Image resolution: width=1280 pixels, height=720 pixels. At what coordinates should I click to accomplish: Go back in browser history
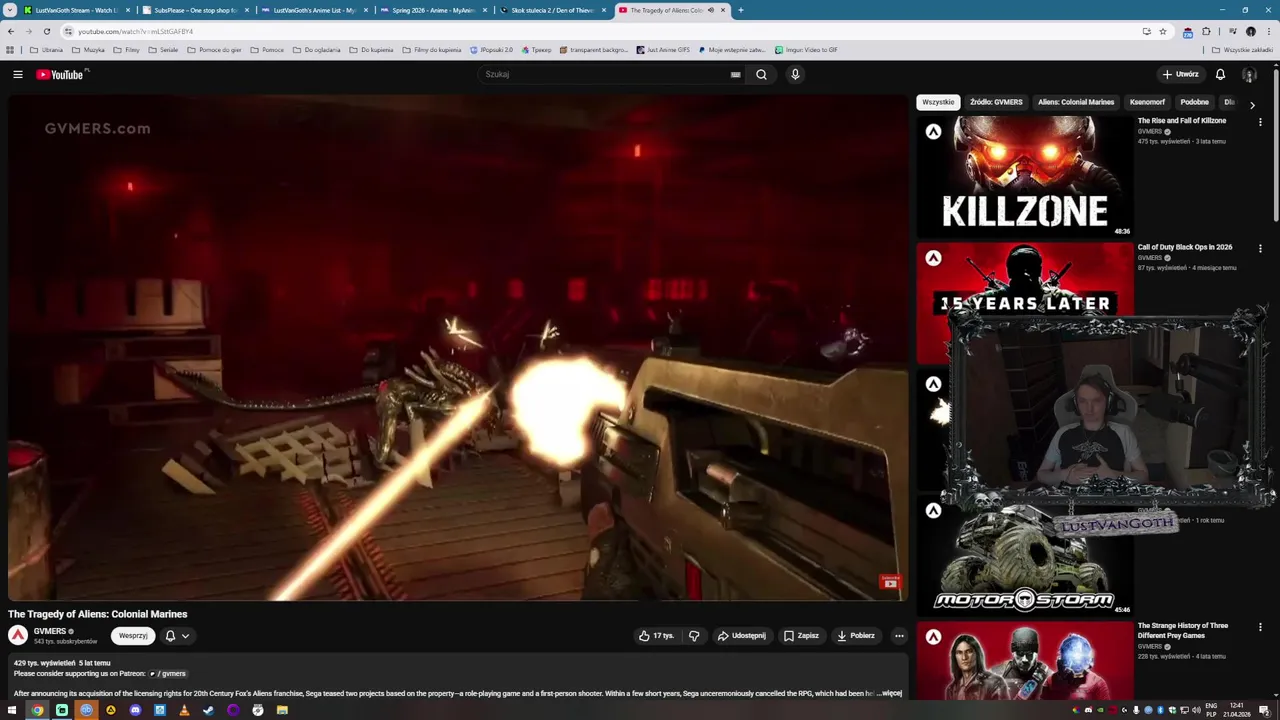[11, 31]
